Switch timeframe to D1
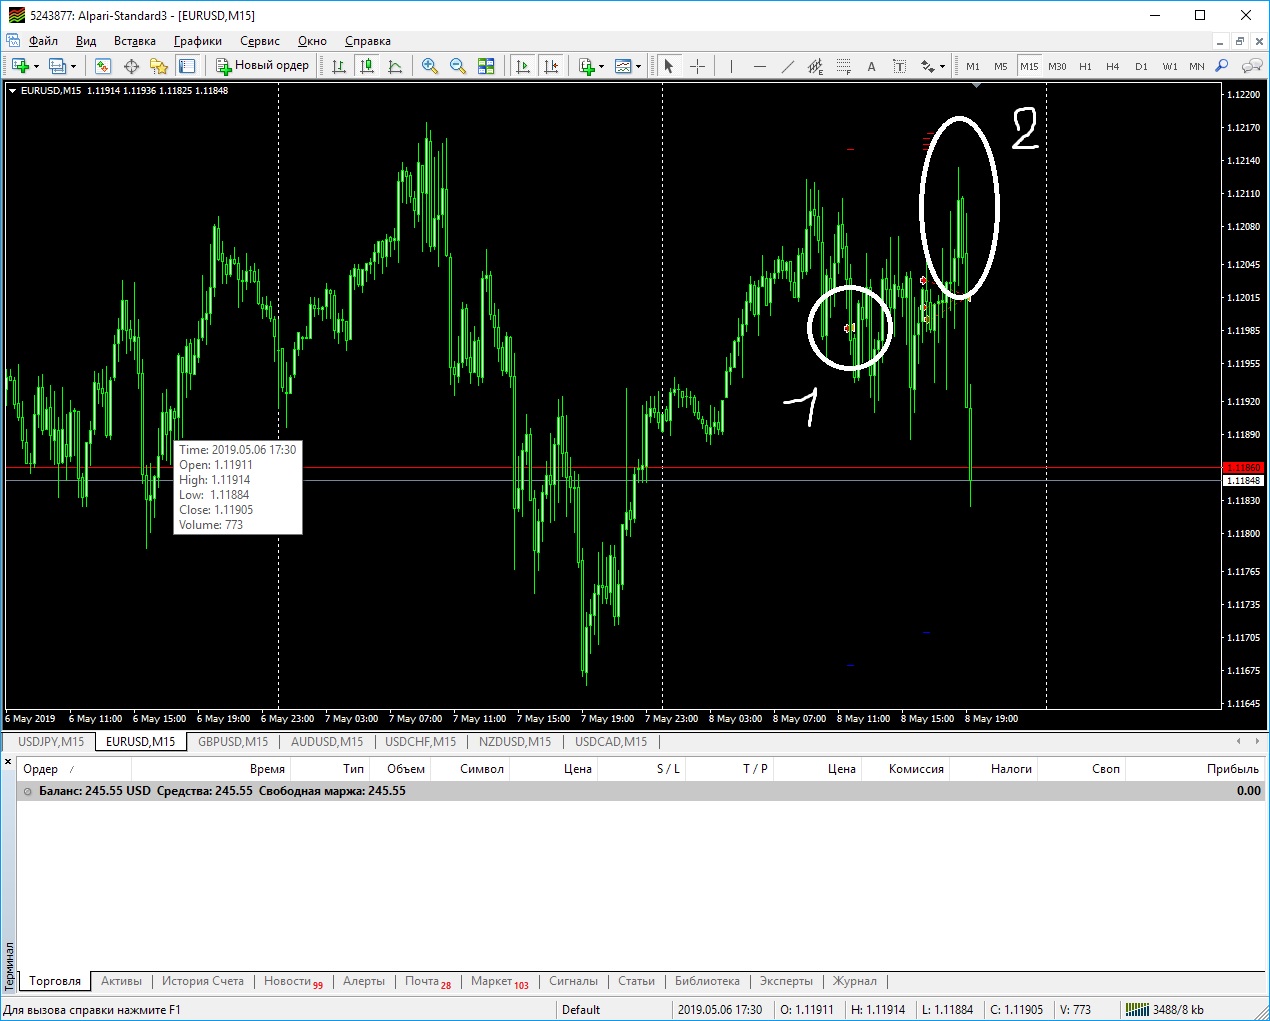1270x1021 pixels. click(x=1141, y=66)
